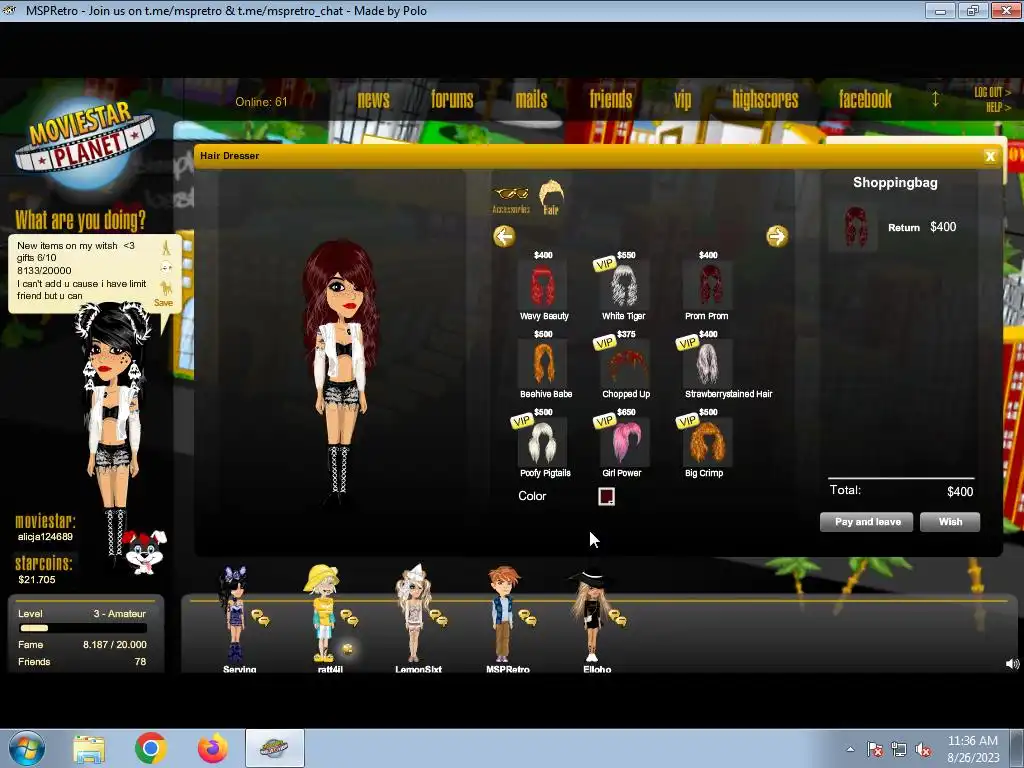Open File Explorer from taskbar
The width and height of the screenshot is (1024, 768).
pyautogui.click(x=89, y=748)
